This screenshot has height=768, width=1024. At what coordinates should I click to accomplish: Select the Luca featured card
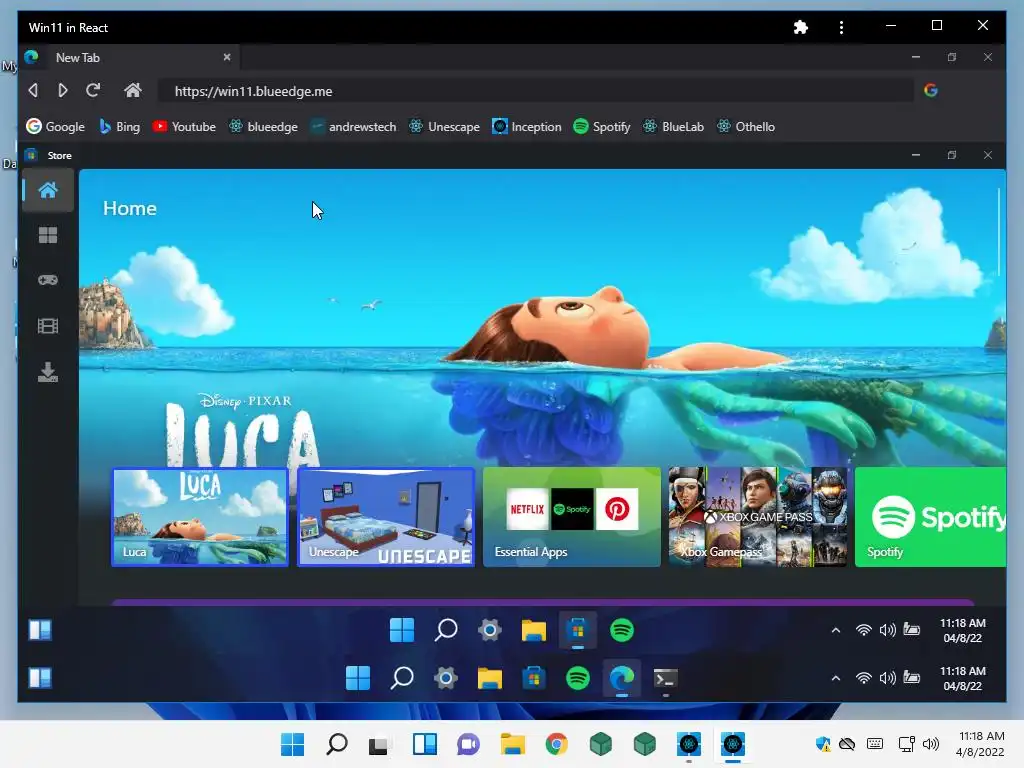point(200,517)
